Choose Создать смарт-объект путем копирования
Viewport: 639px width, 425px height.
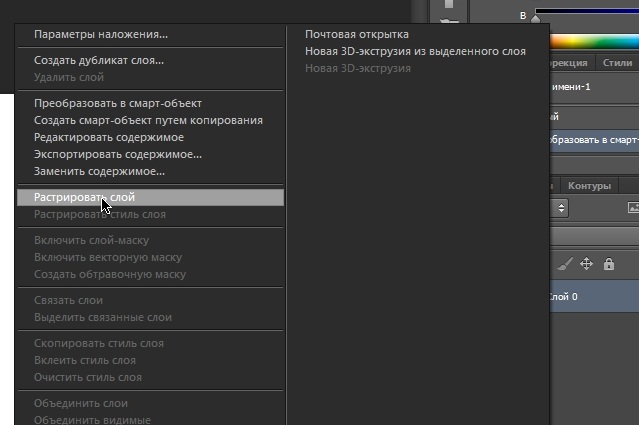[x=148, y=121]
